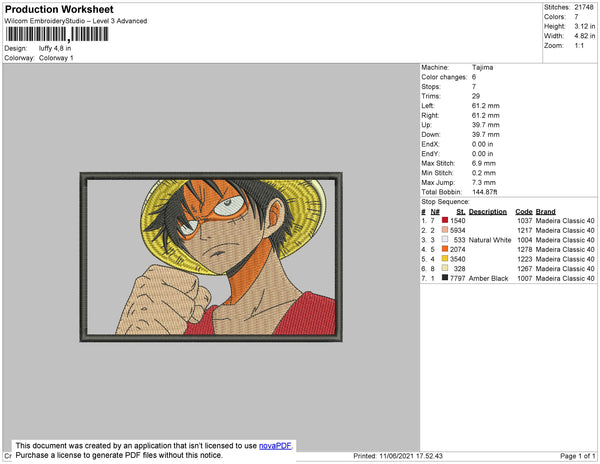Click thread code 1037 in the table
This screenshot has width=600, height=464.
(525, 221)
